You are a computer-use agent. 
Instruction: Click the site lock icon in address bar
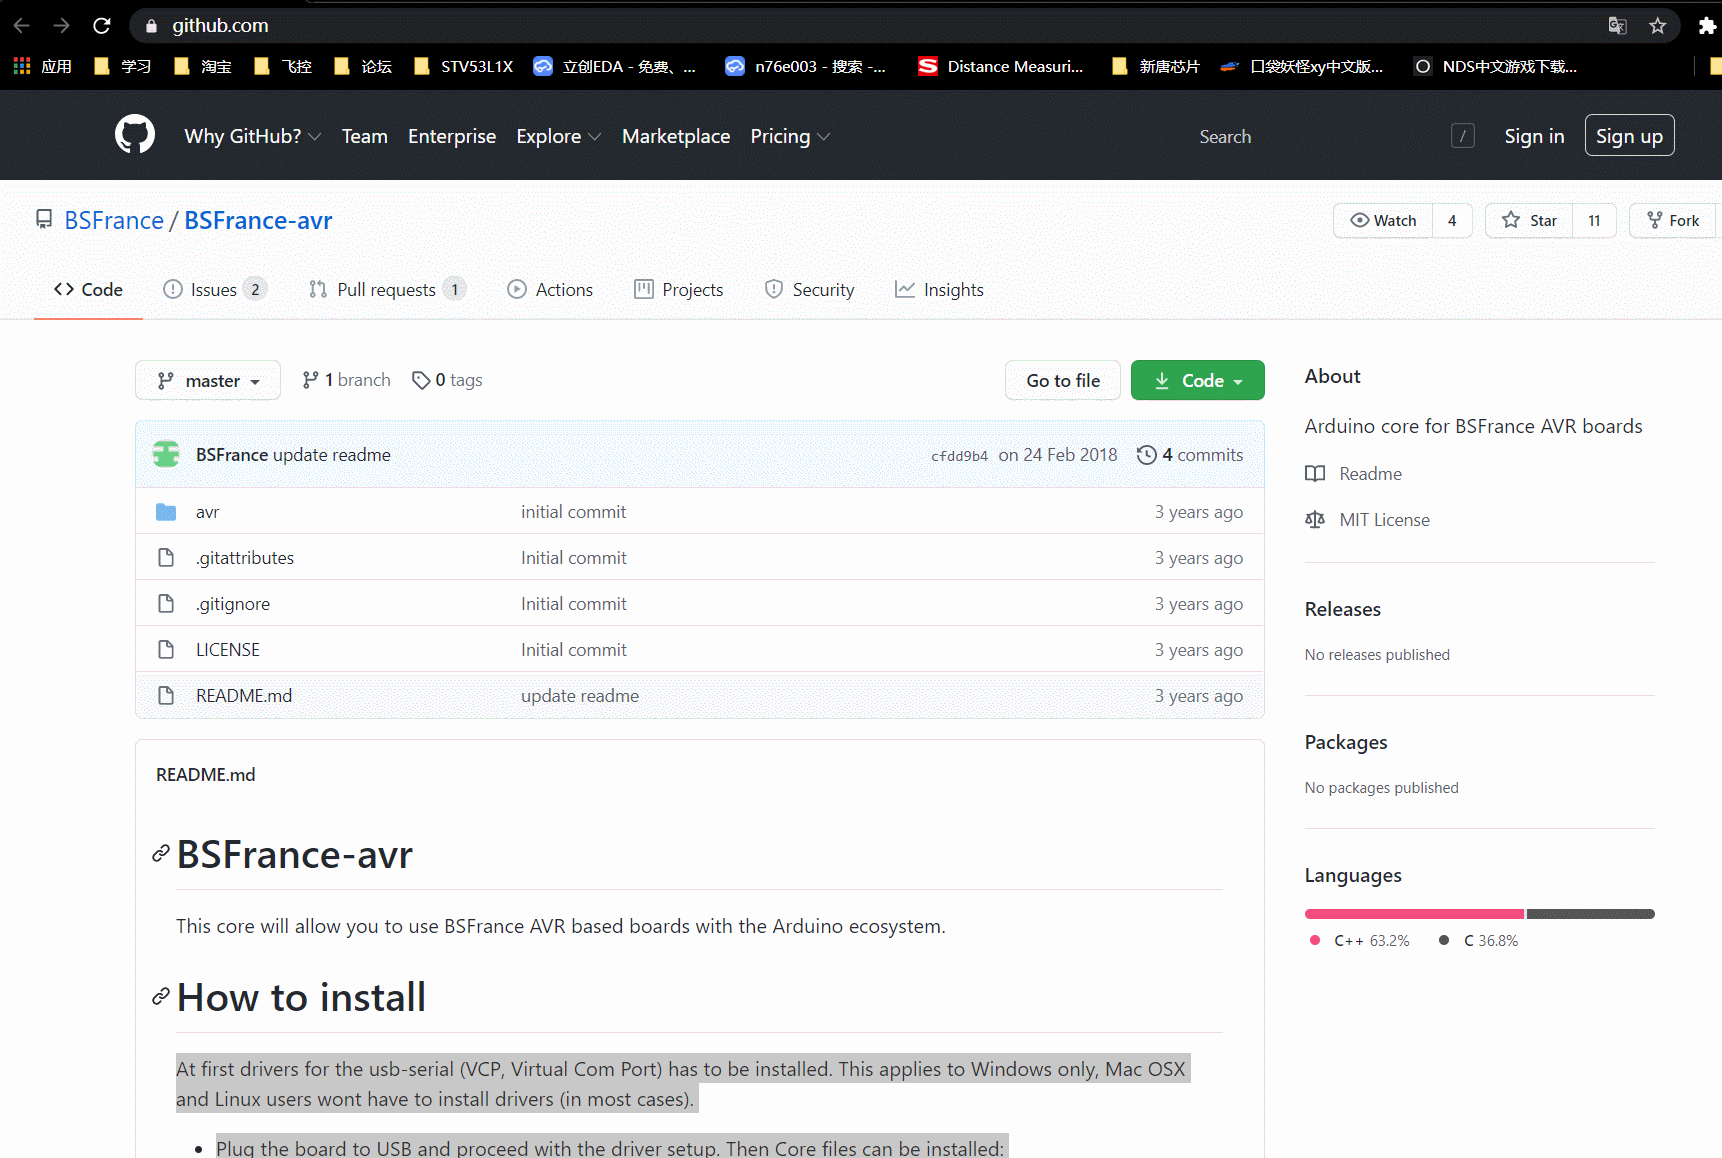[x=152, y=26]
